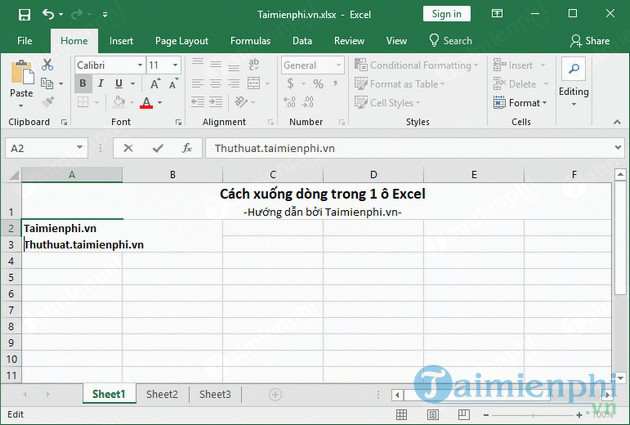Click the Fill Color bucket icon

pyautogui.click(x=119, y=102)
